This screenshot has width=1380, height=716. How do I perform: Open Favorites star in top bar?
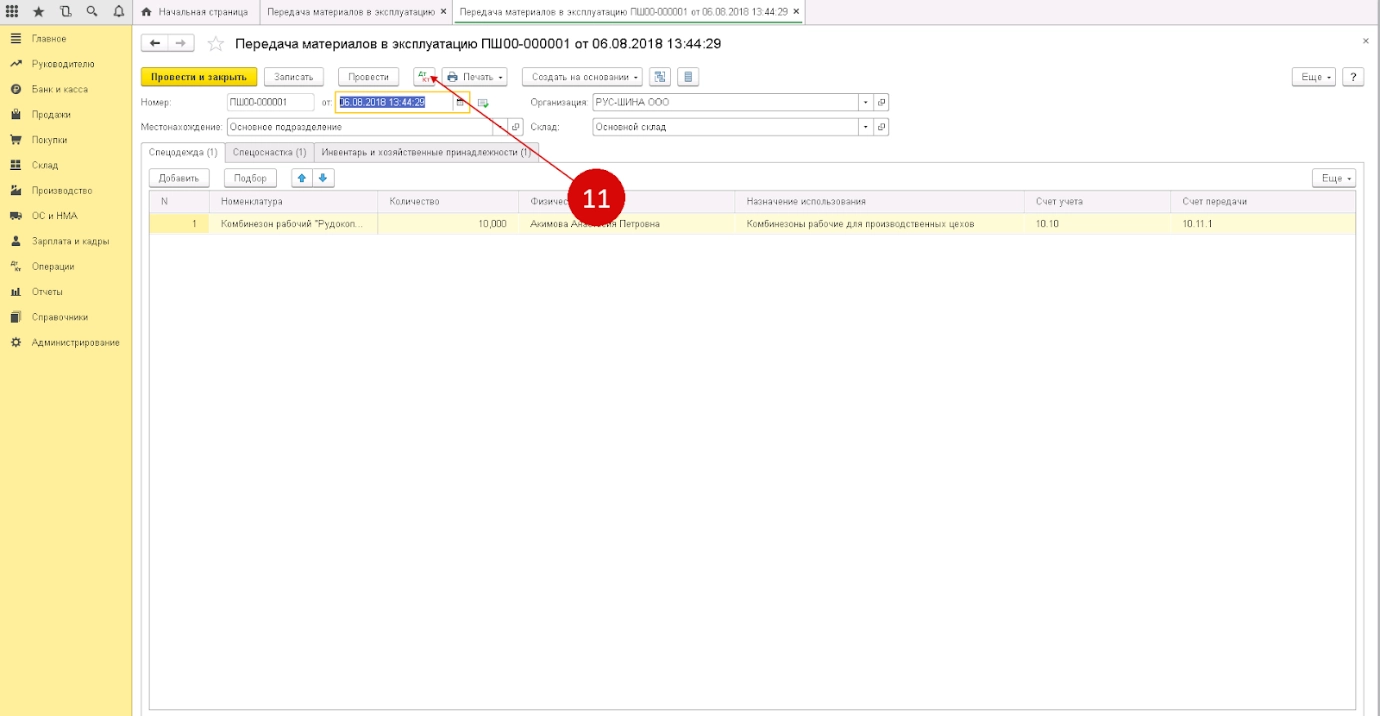click(x=39, y=12)
